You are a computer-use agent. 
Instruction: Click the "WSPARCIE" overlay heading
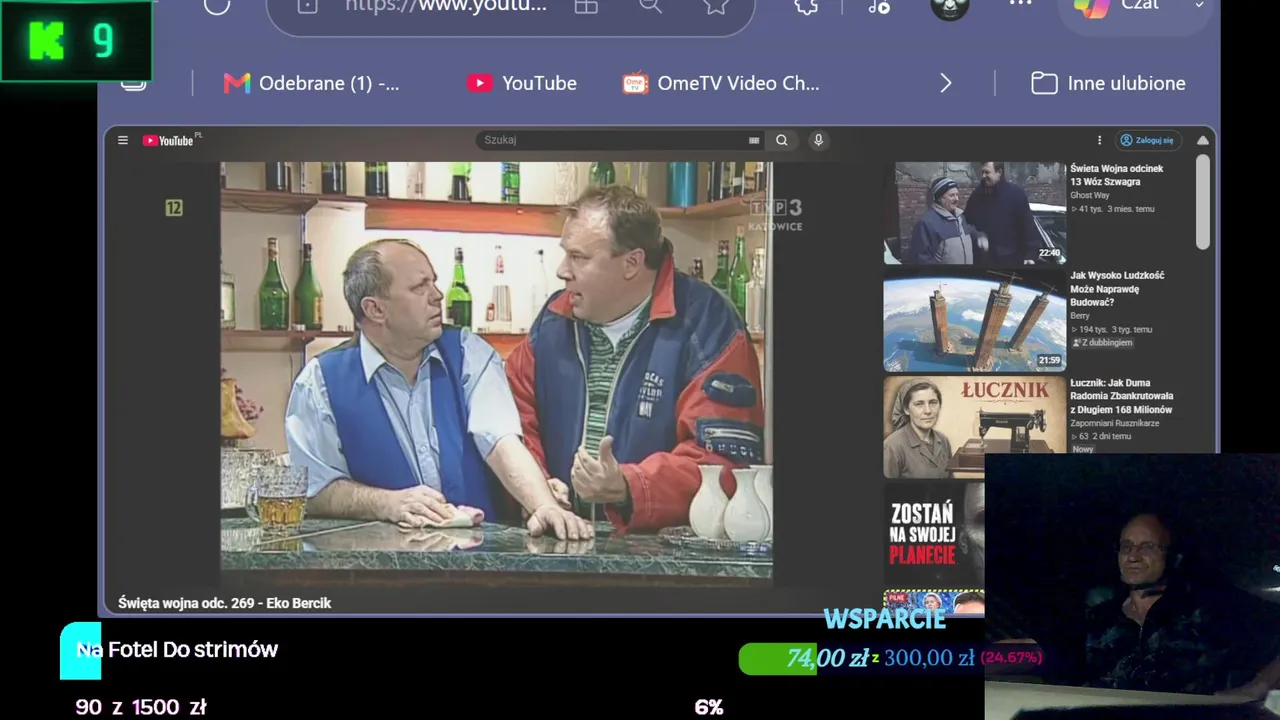pyautogui.click(x=885, y=619)
